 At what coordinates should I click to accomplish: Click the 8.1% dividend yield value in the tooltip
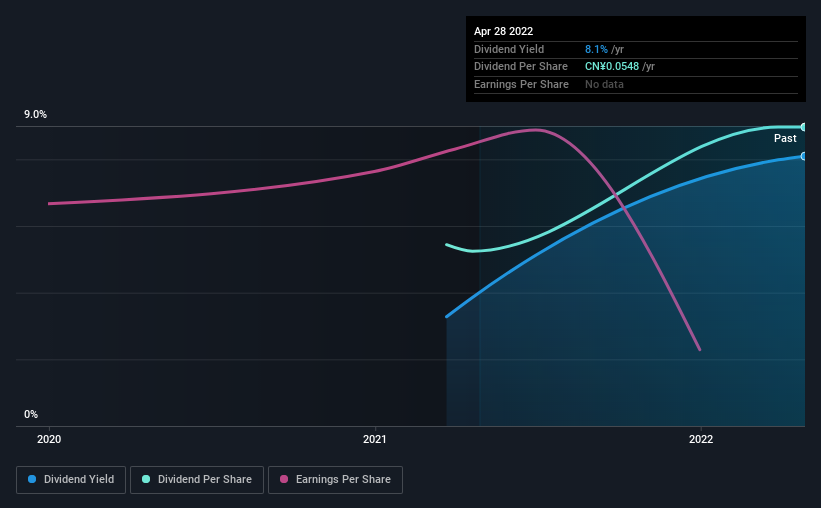tap(596, 49)
